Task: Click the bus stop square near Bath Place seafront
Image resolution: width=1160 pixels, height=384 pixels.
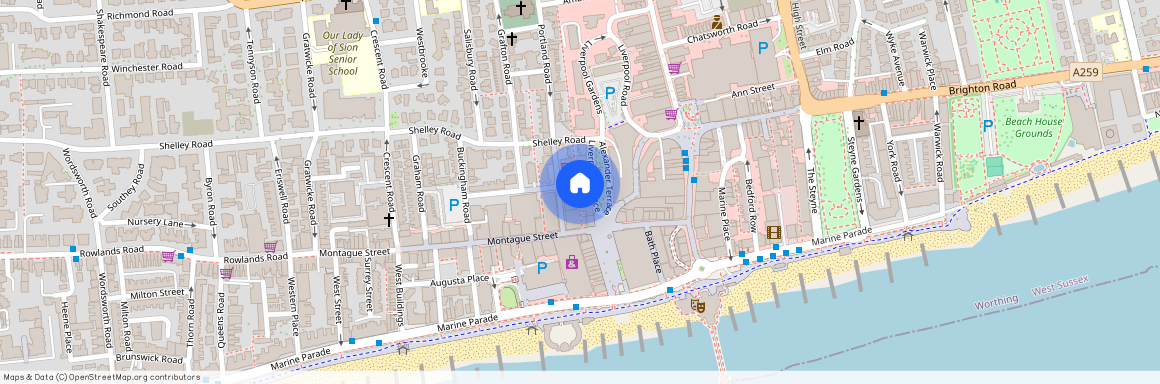Action: [670, 289]
